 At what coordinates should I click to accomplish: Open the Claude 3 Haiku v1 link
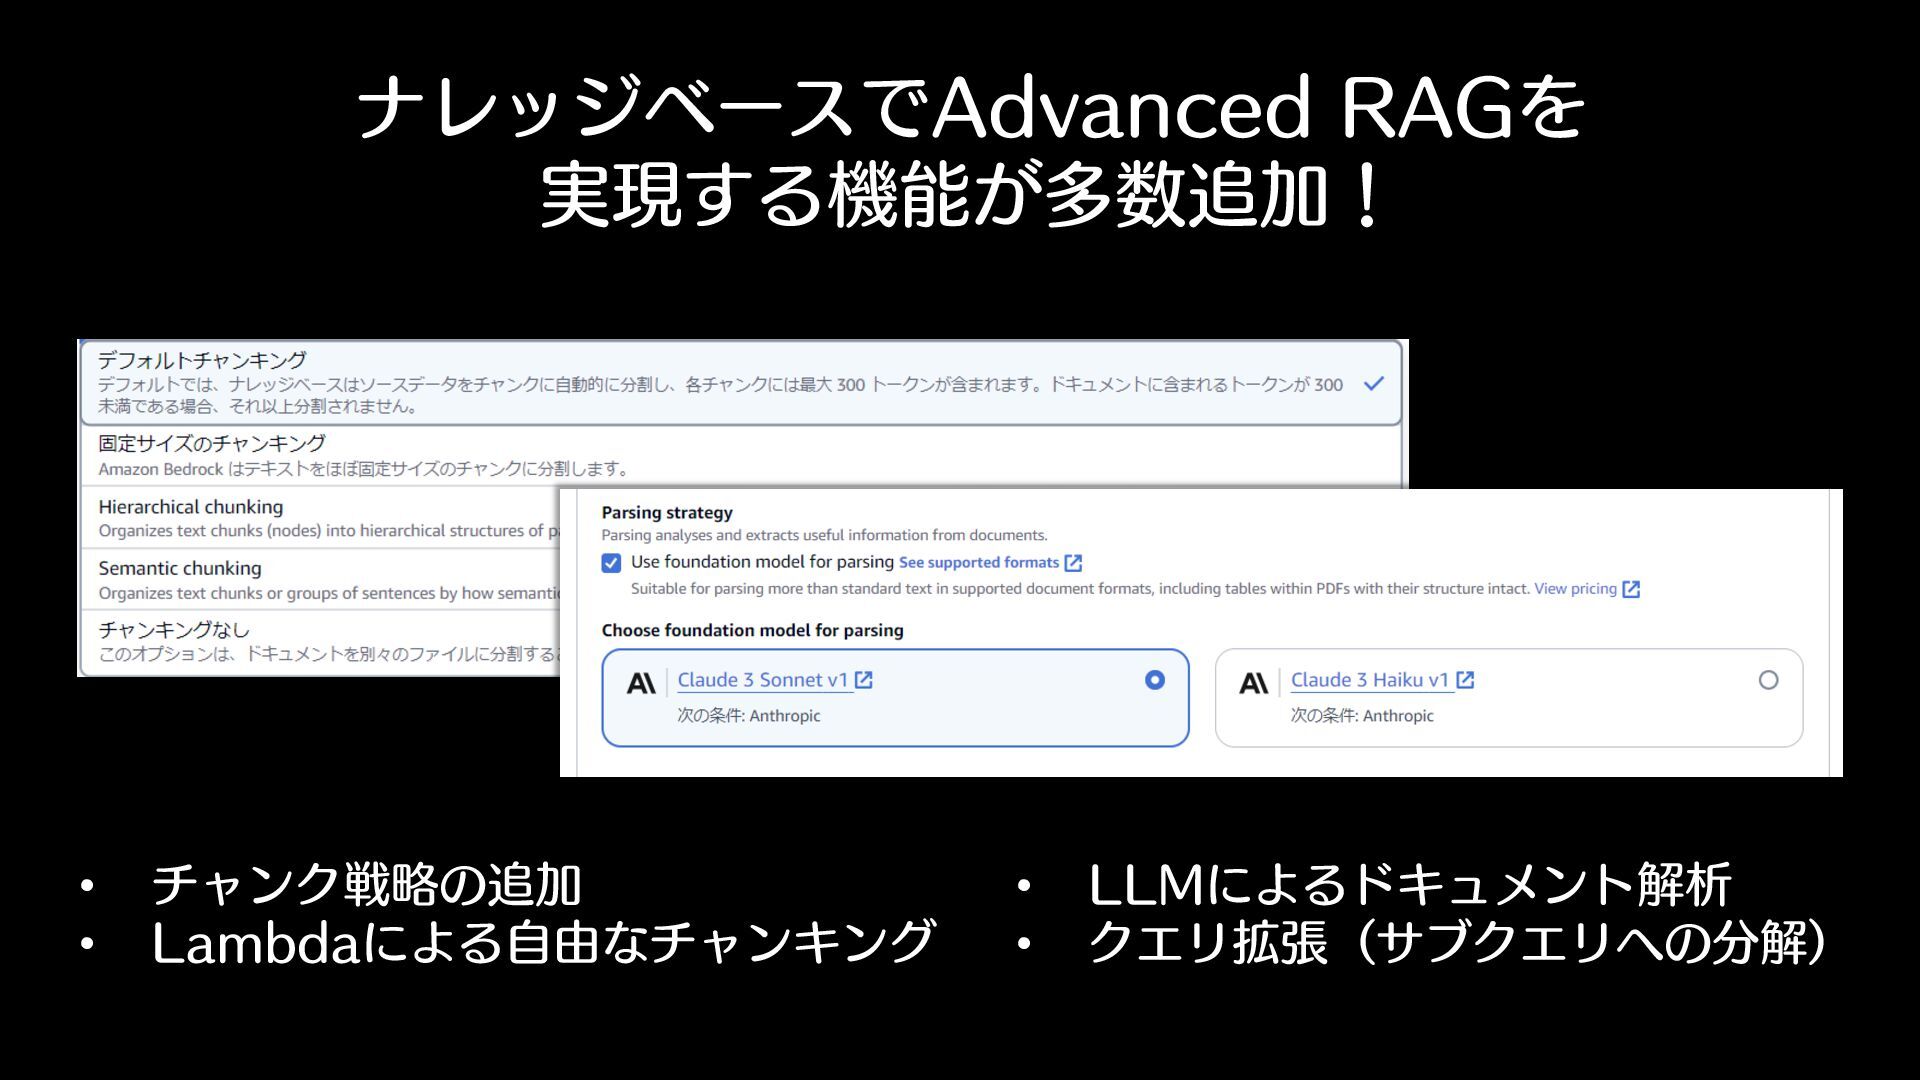pos(1369,680)
